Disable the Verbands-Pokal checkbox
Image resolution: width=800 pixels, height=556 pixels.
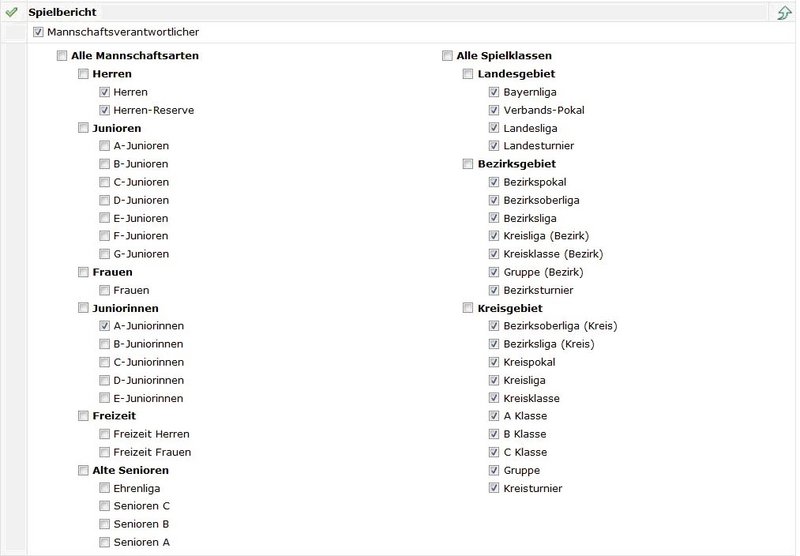(494, 110)
